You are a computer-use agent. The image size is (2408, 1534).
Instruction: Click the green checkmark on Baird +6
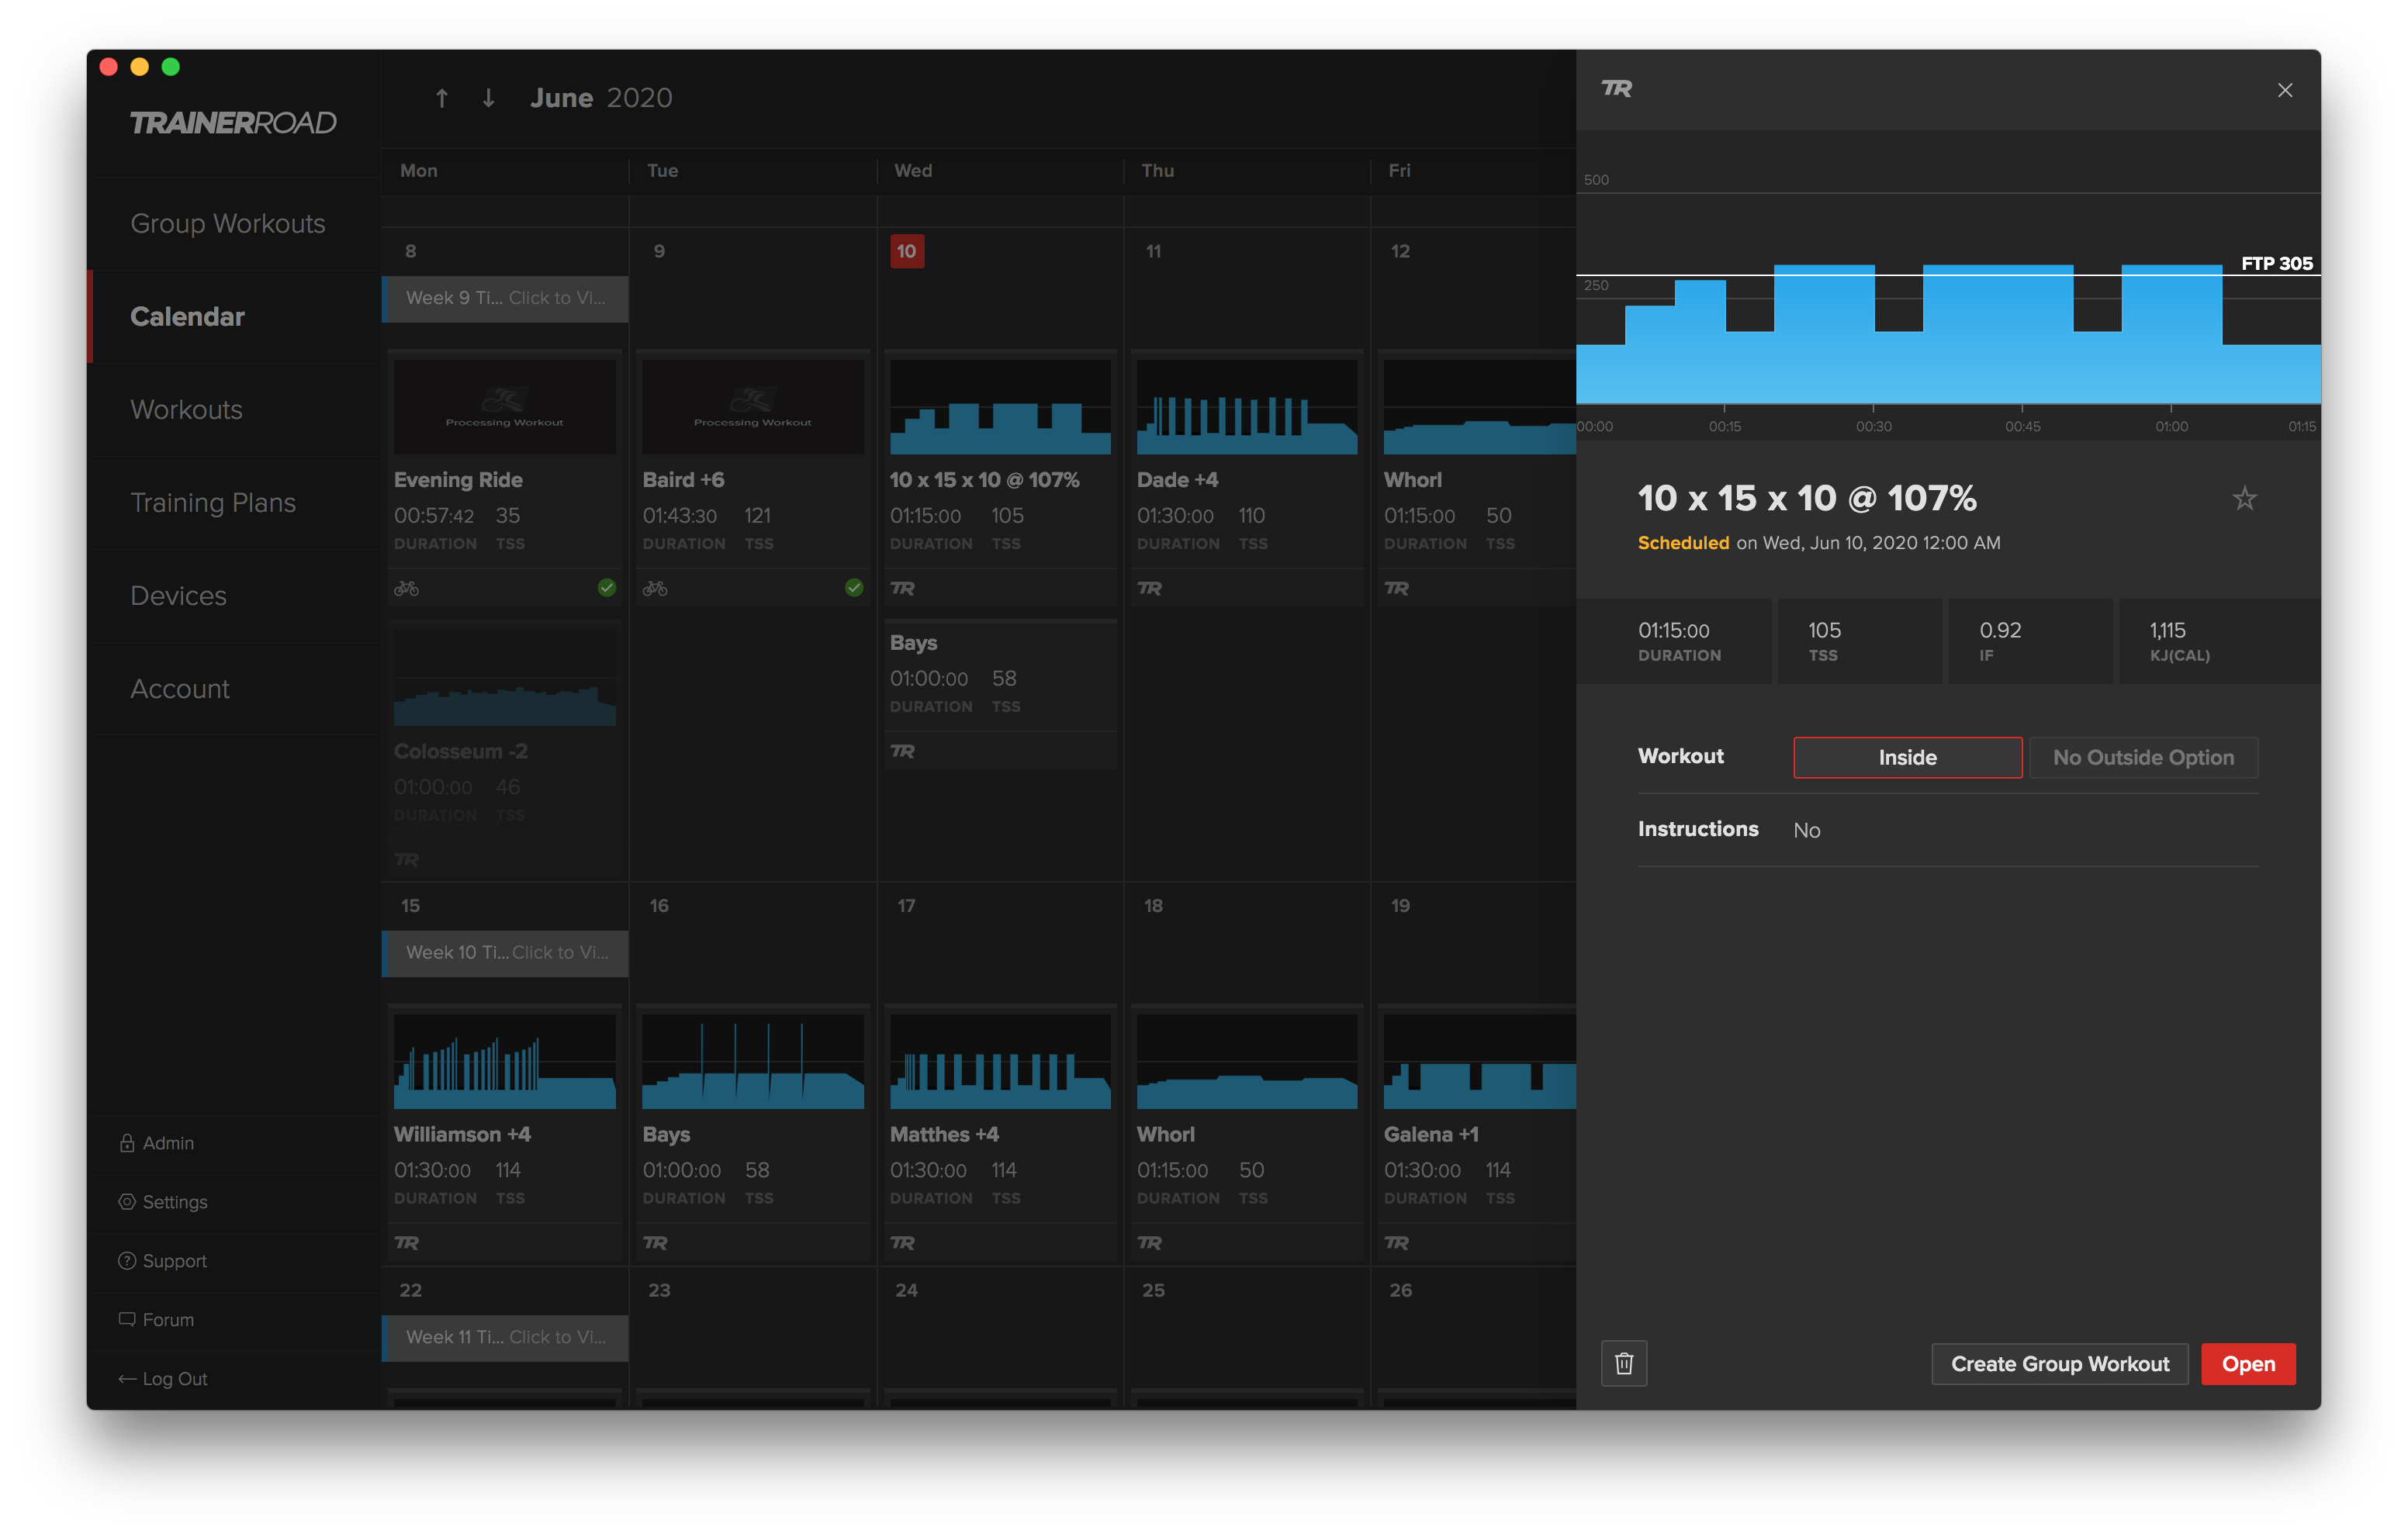(853, 587)
